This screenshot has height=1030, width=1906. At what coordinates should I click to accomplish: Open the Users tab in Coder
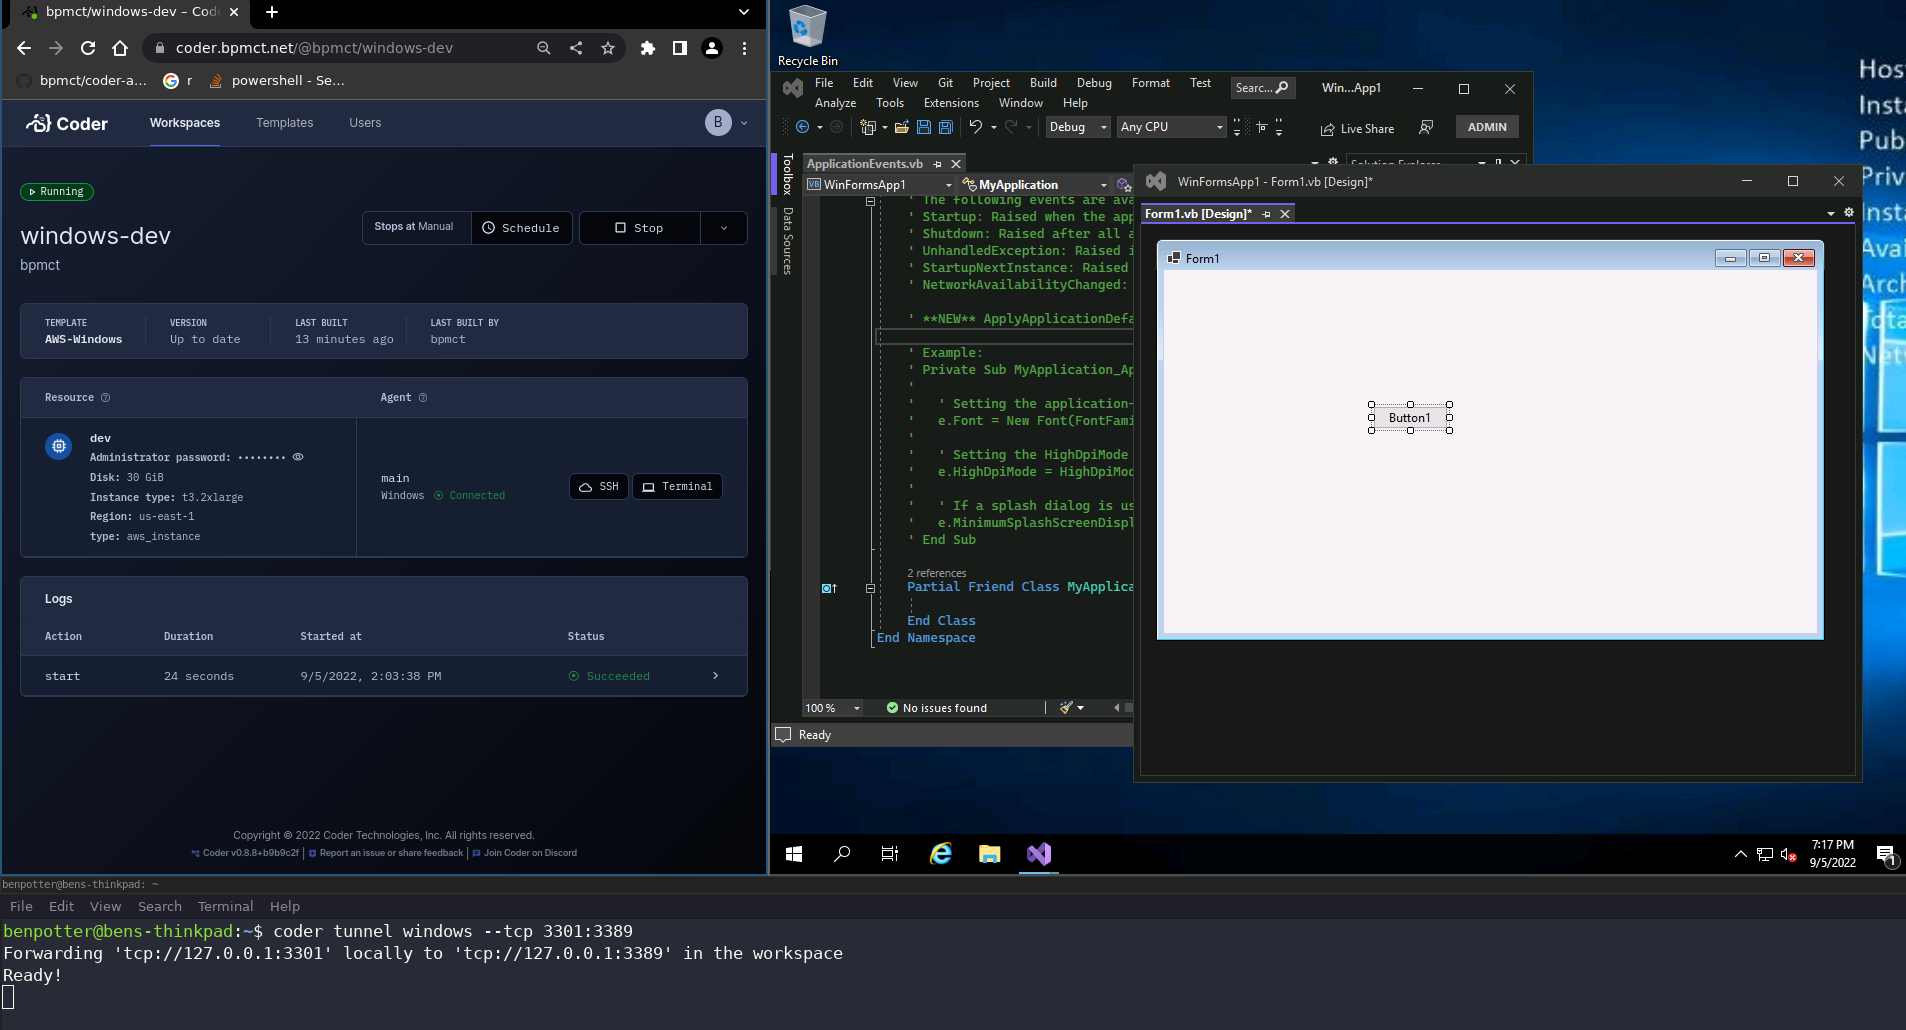tap(365, 123)
